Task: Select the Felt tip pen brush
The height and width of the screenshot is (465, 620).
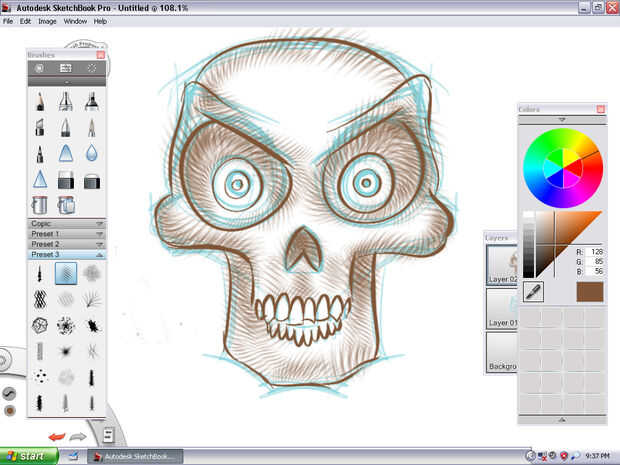Action: pyautogui.click(x=40, y=153)
